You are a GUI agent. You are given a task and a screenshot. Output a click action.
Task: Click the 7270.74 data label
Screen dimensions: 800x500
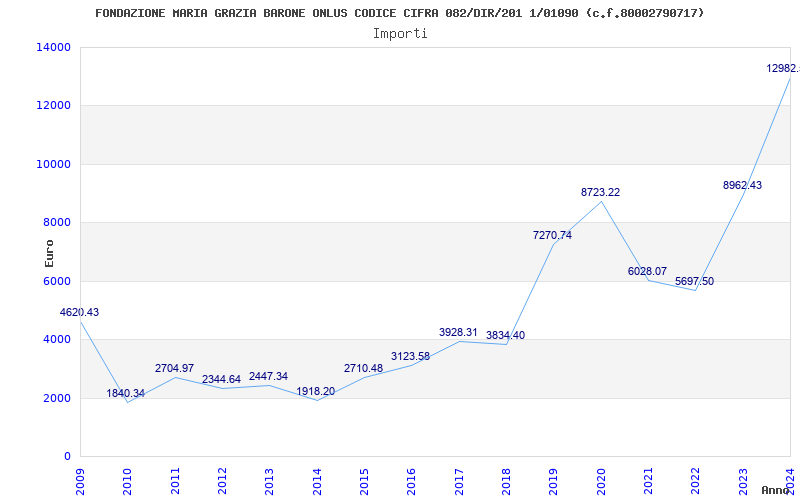pyautogui.click(x=552, y=235)
